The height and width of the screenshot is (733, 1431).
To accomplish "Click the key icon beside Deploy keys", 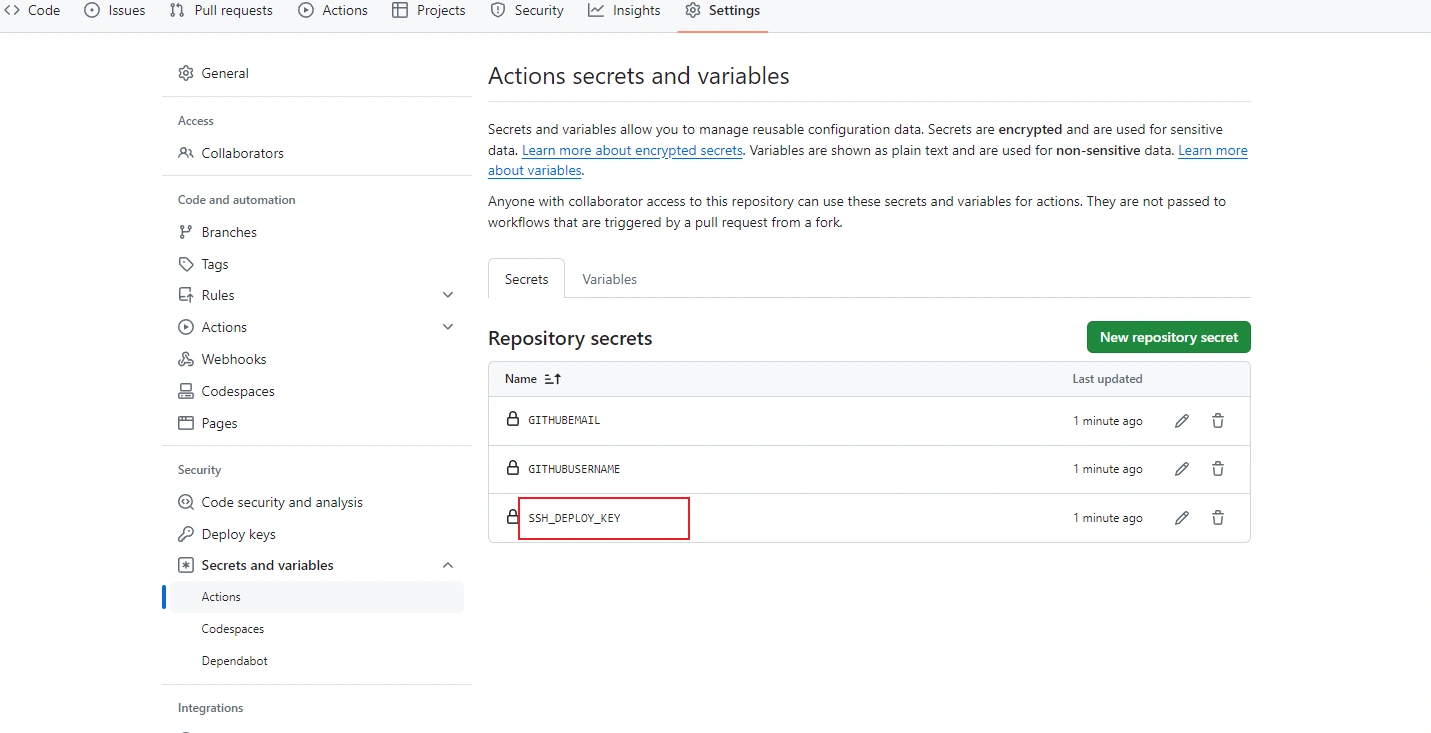I will [x=186, y=534].
